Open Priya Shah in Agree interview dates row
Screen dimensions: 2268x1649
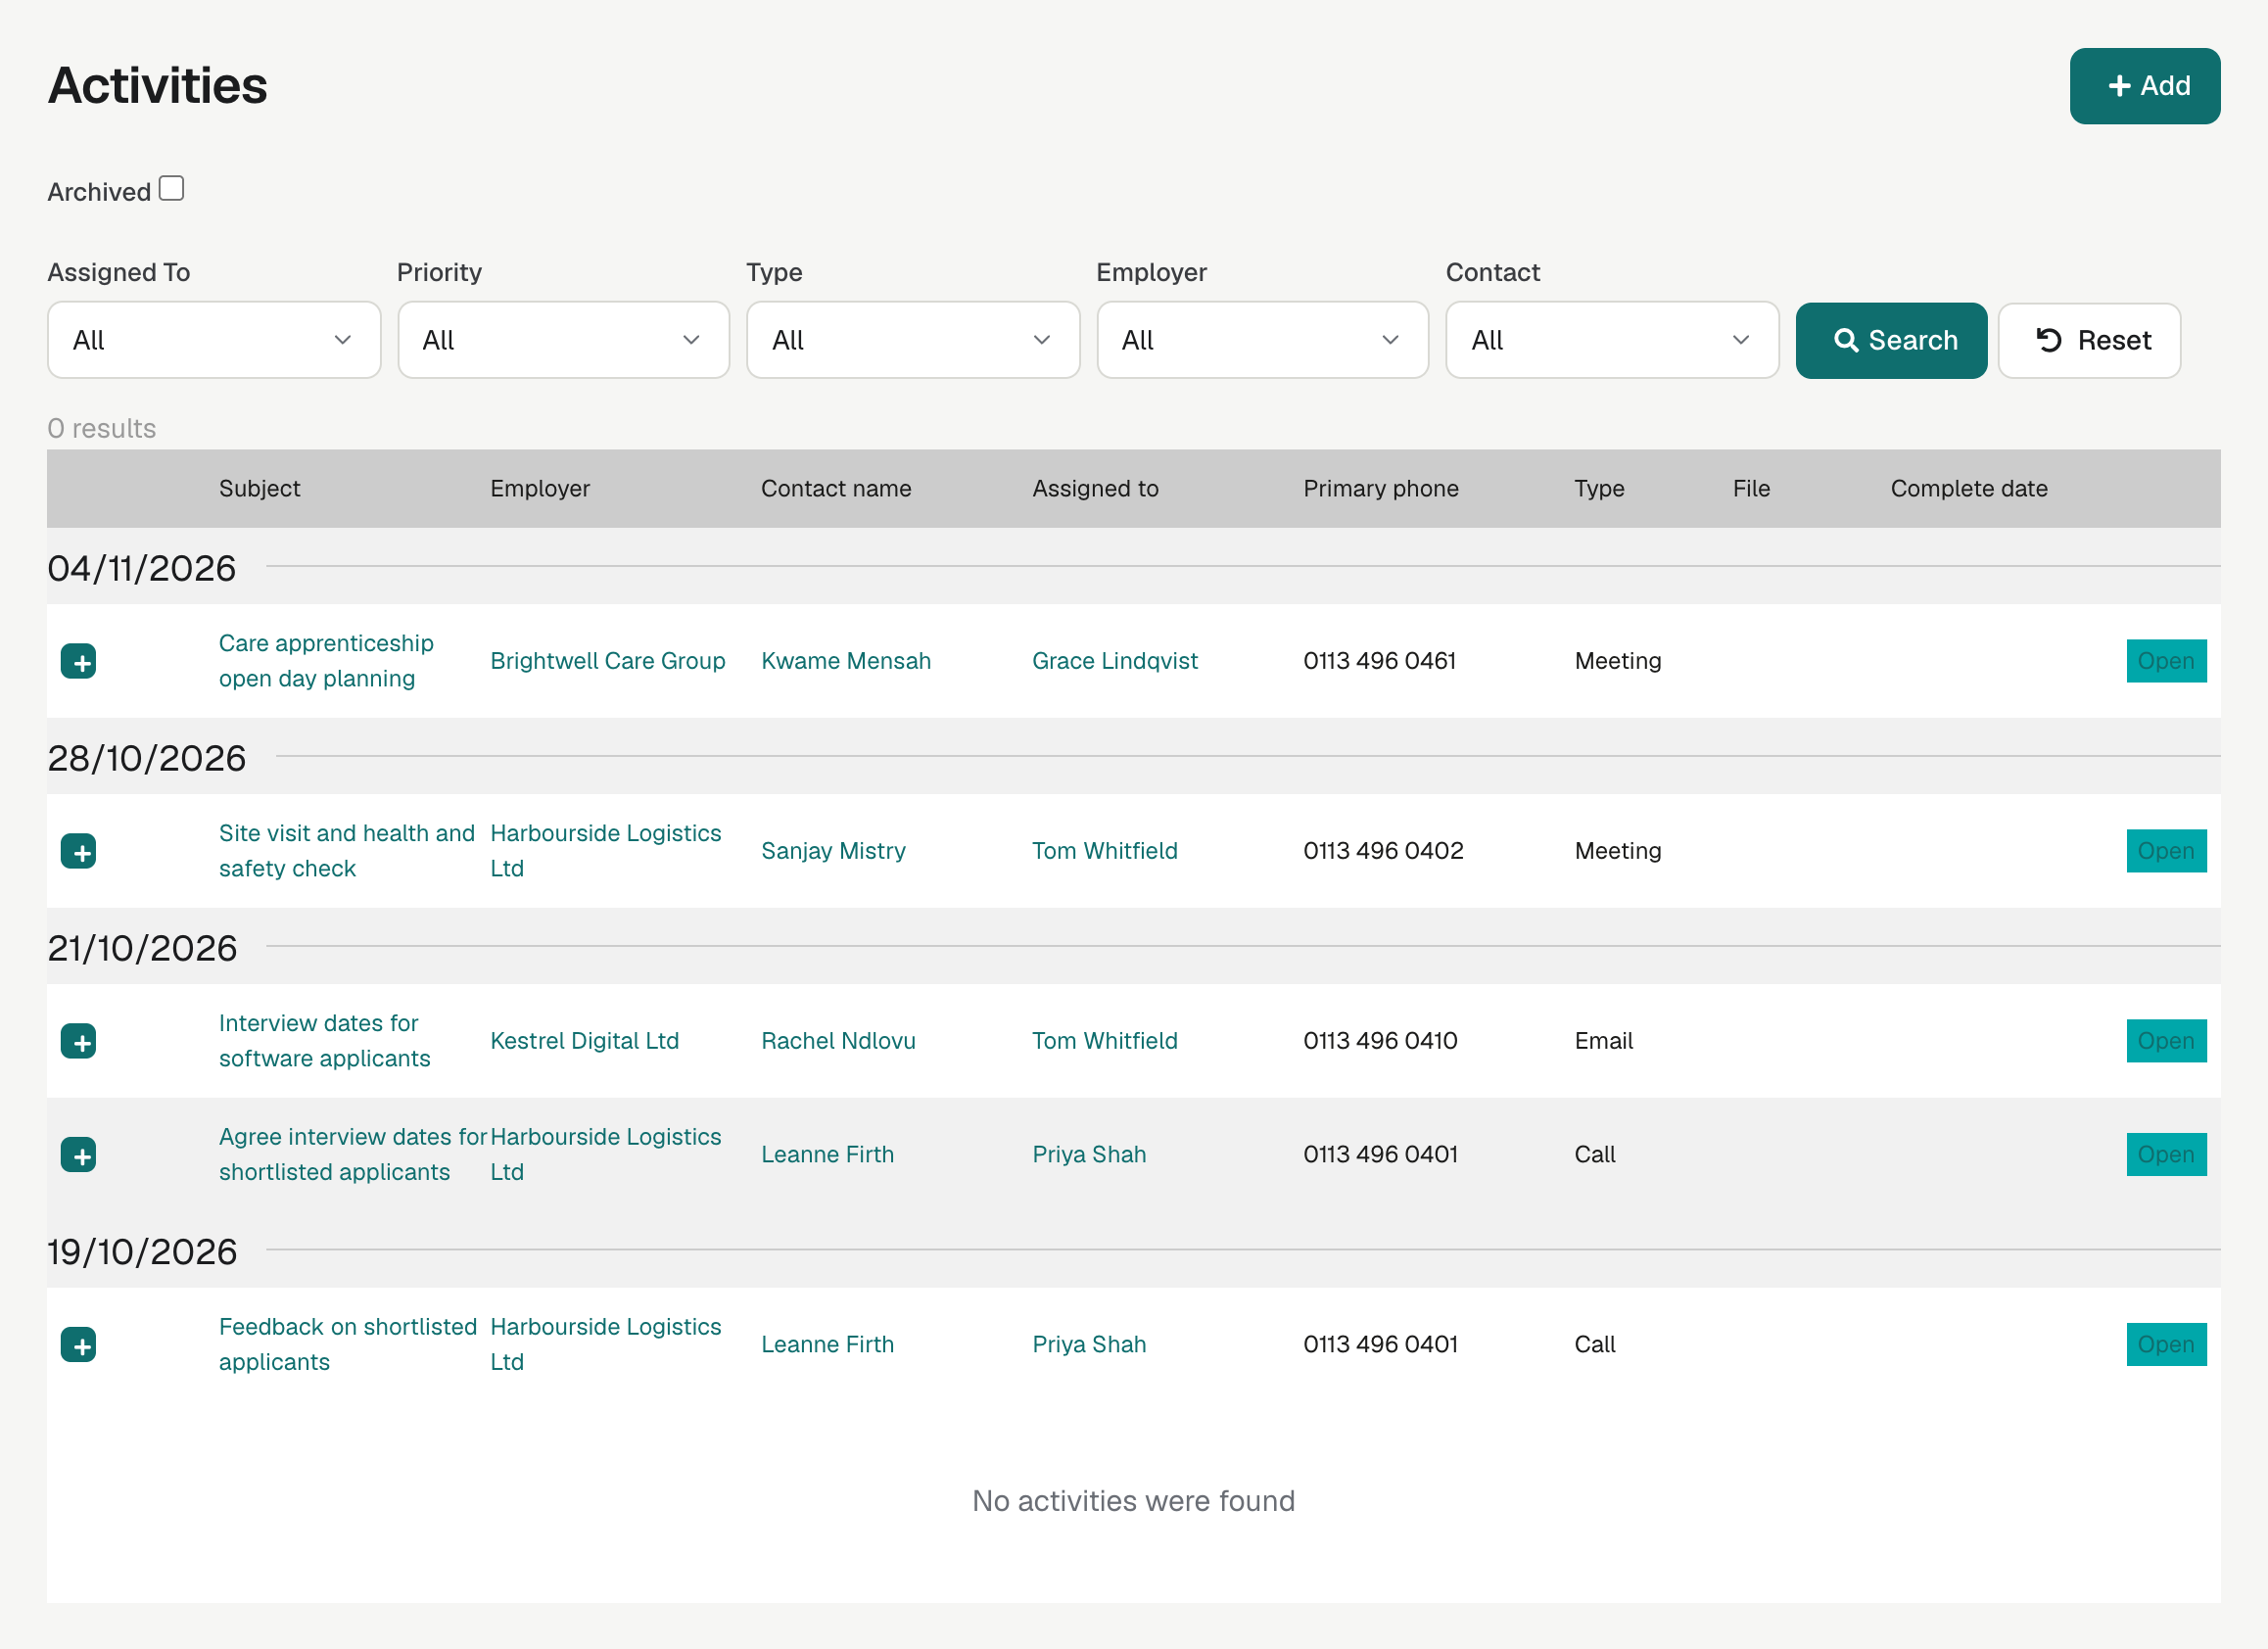[x=1089, y=1155]
